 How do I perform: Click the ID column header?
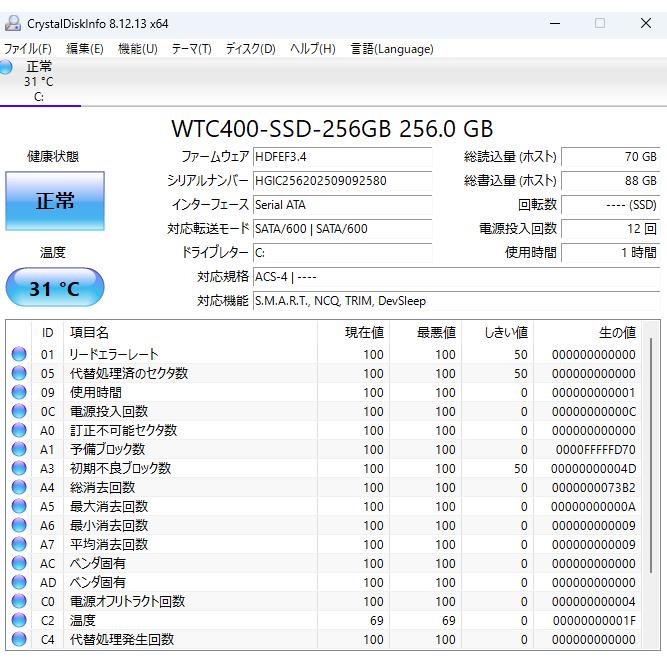[47, 333]
